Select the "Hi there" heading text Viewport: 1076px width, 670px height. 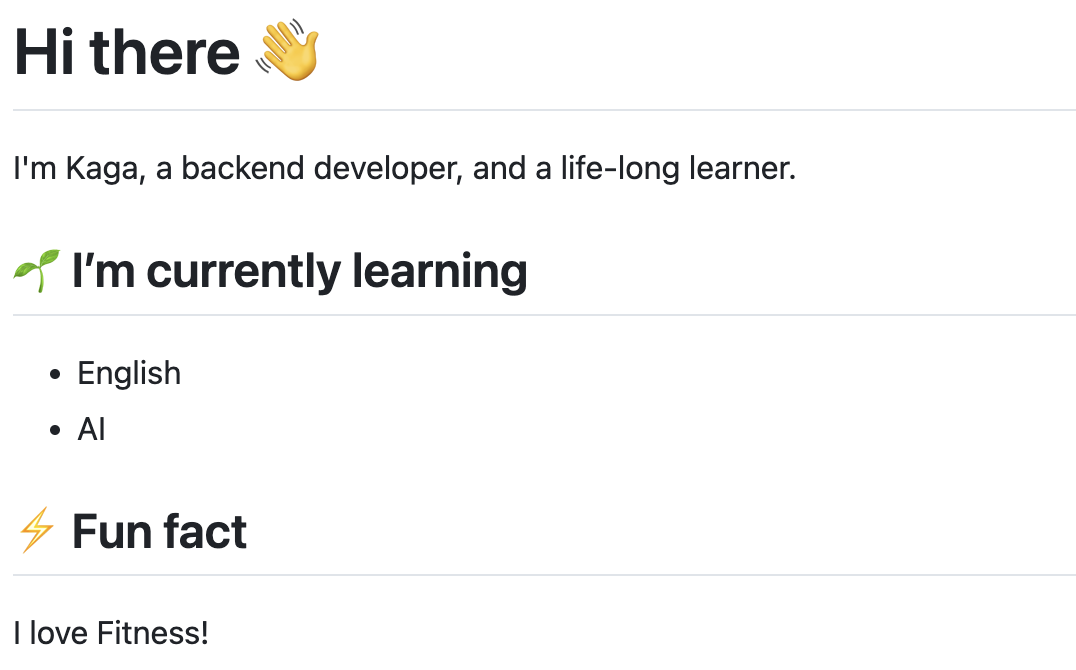point(127,52)
